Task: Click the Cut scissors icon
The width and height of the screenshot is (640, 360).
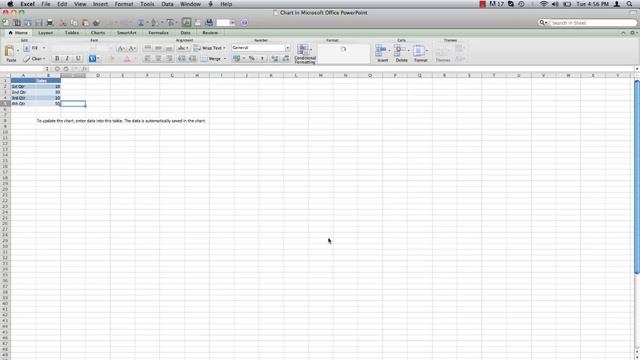Action: click(63, 22)
